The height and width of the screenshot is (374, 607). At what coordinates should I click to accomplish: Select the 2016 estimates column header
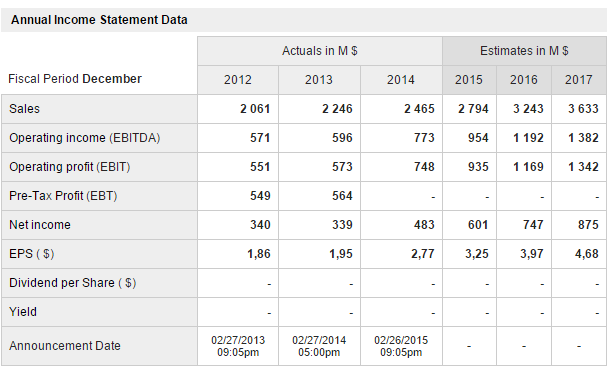click(524, 80)
